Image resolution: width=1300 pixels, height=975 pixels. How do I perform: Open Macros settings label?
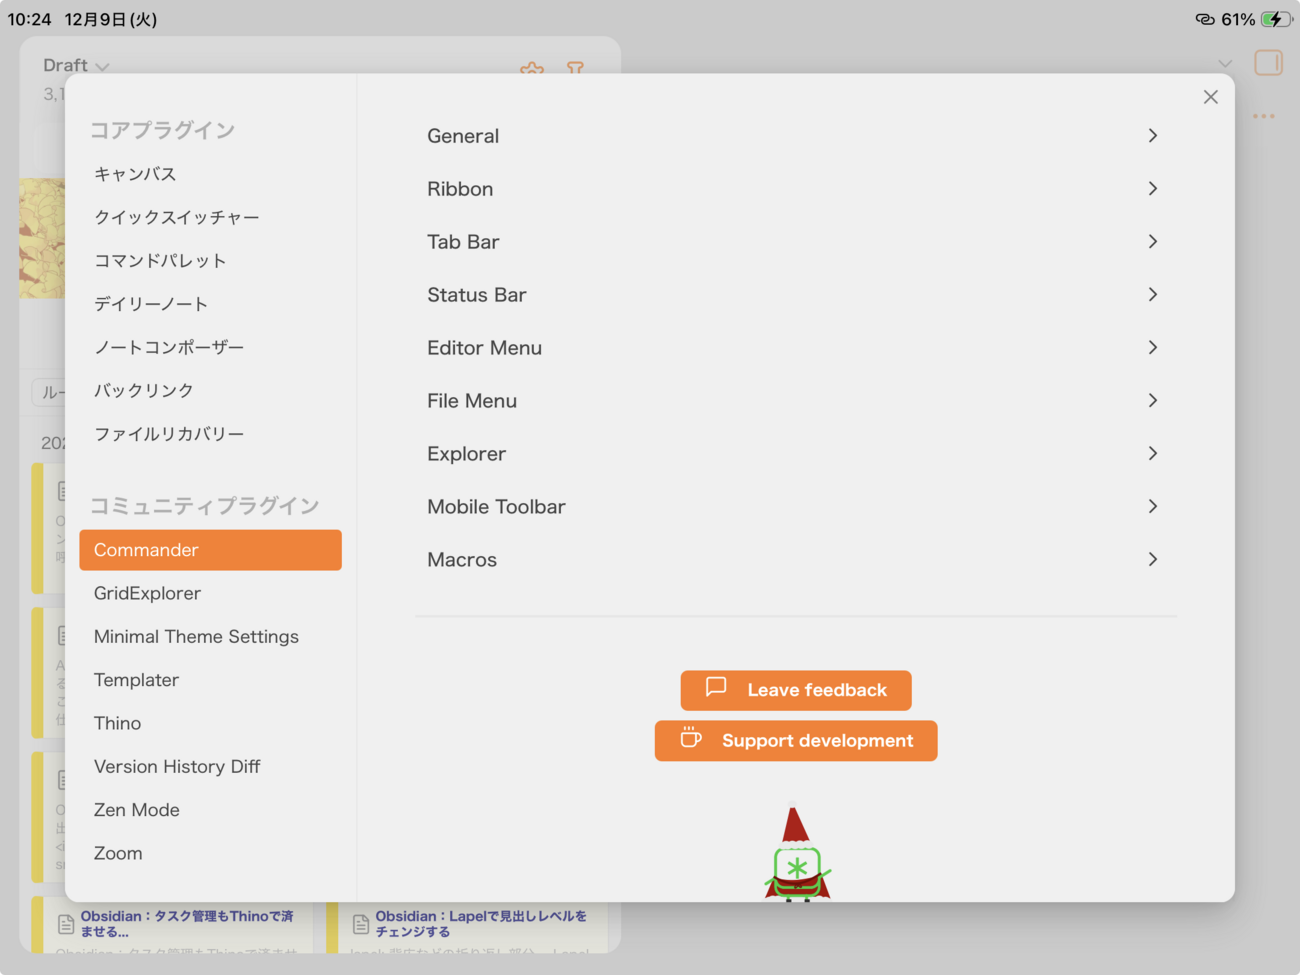point(462,560)
